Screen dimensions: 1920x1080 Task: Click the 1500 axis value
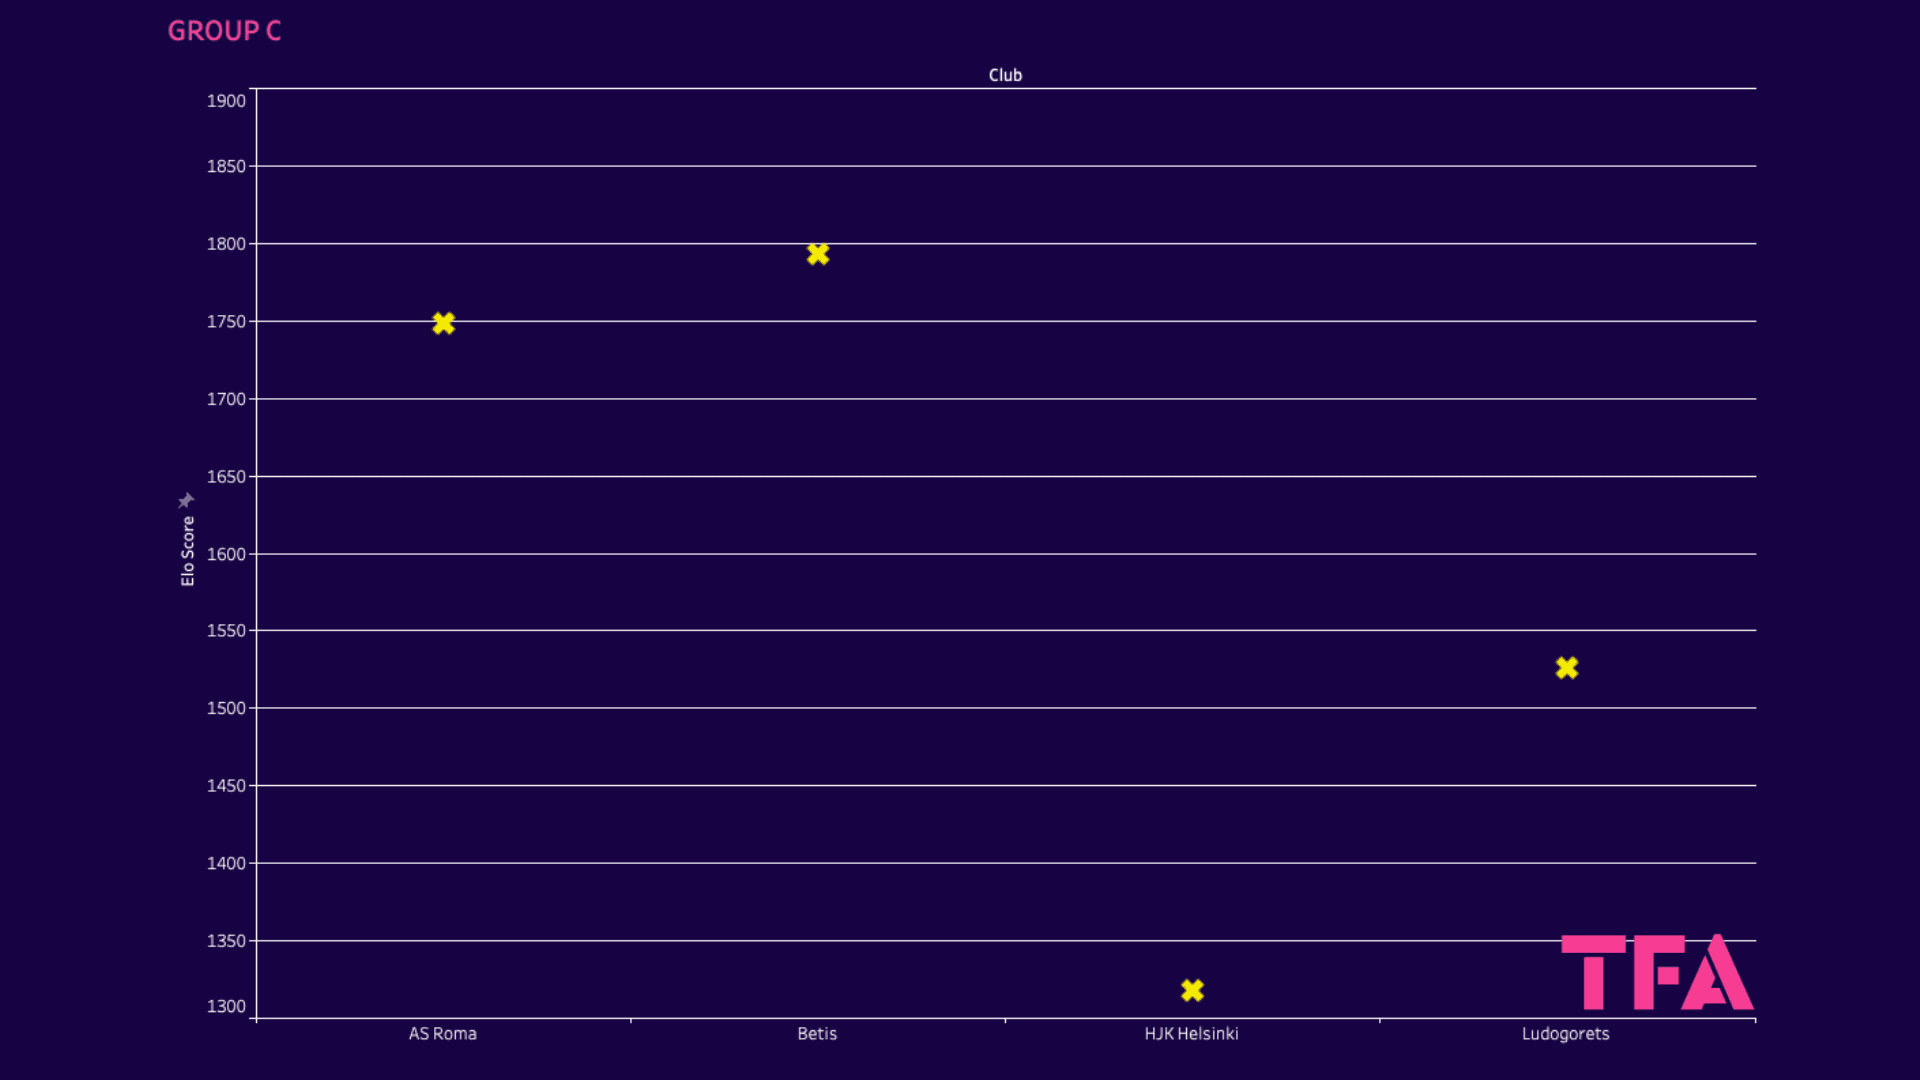coord(226,708)
